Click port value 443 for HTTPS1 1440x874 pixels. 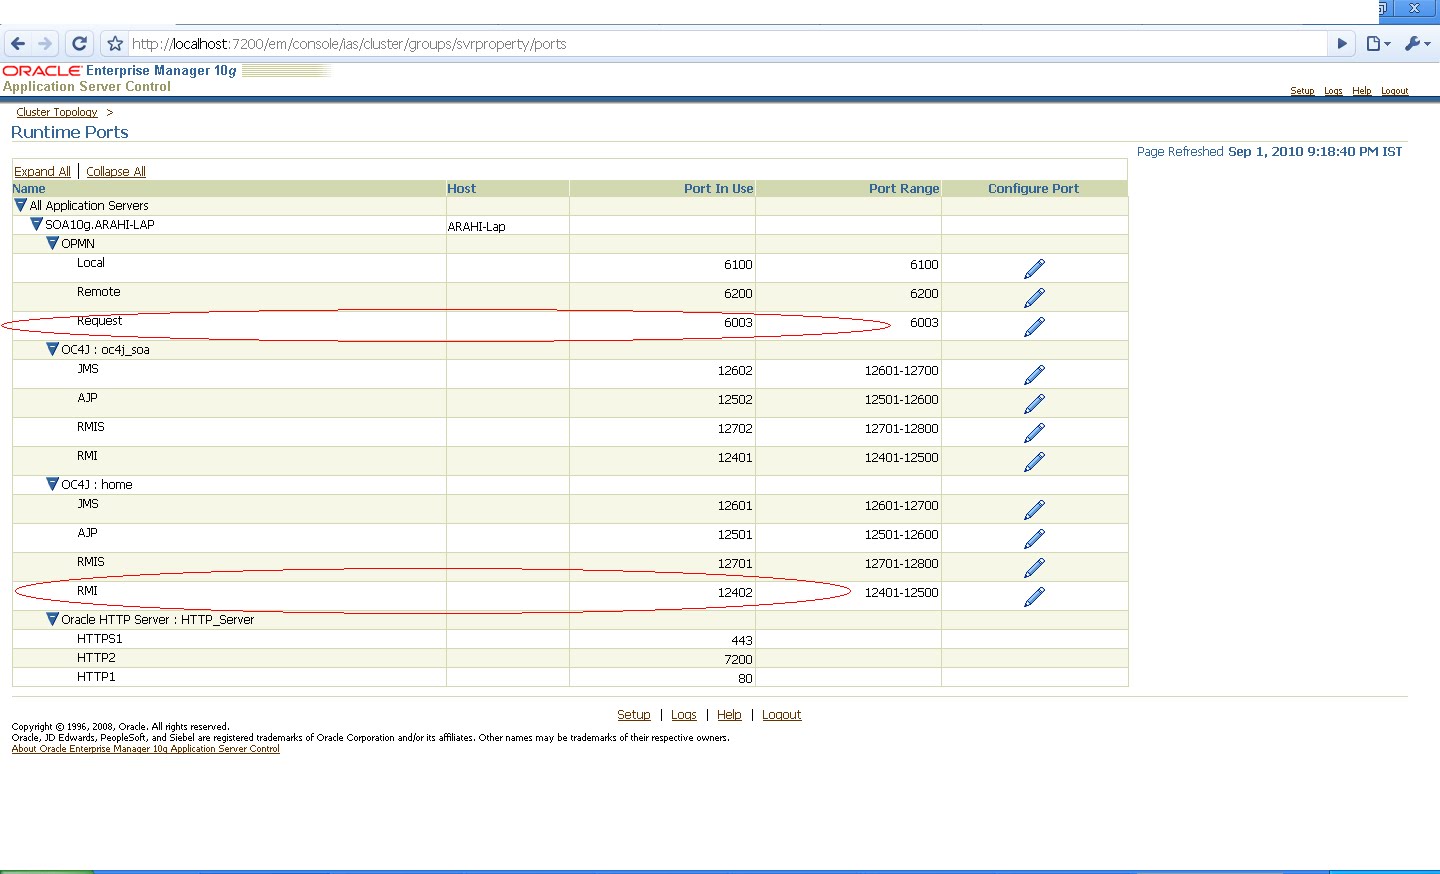click(742, 640)
